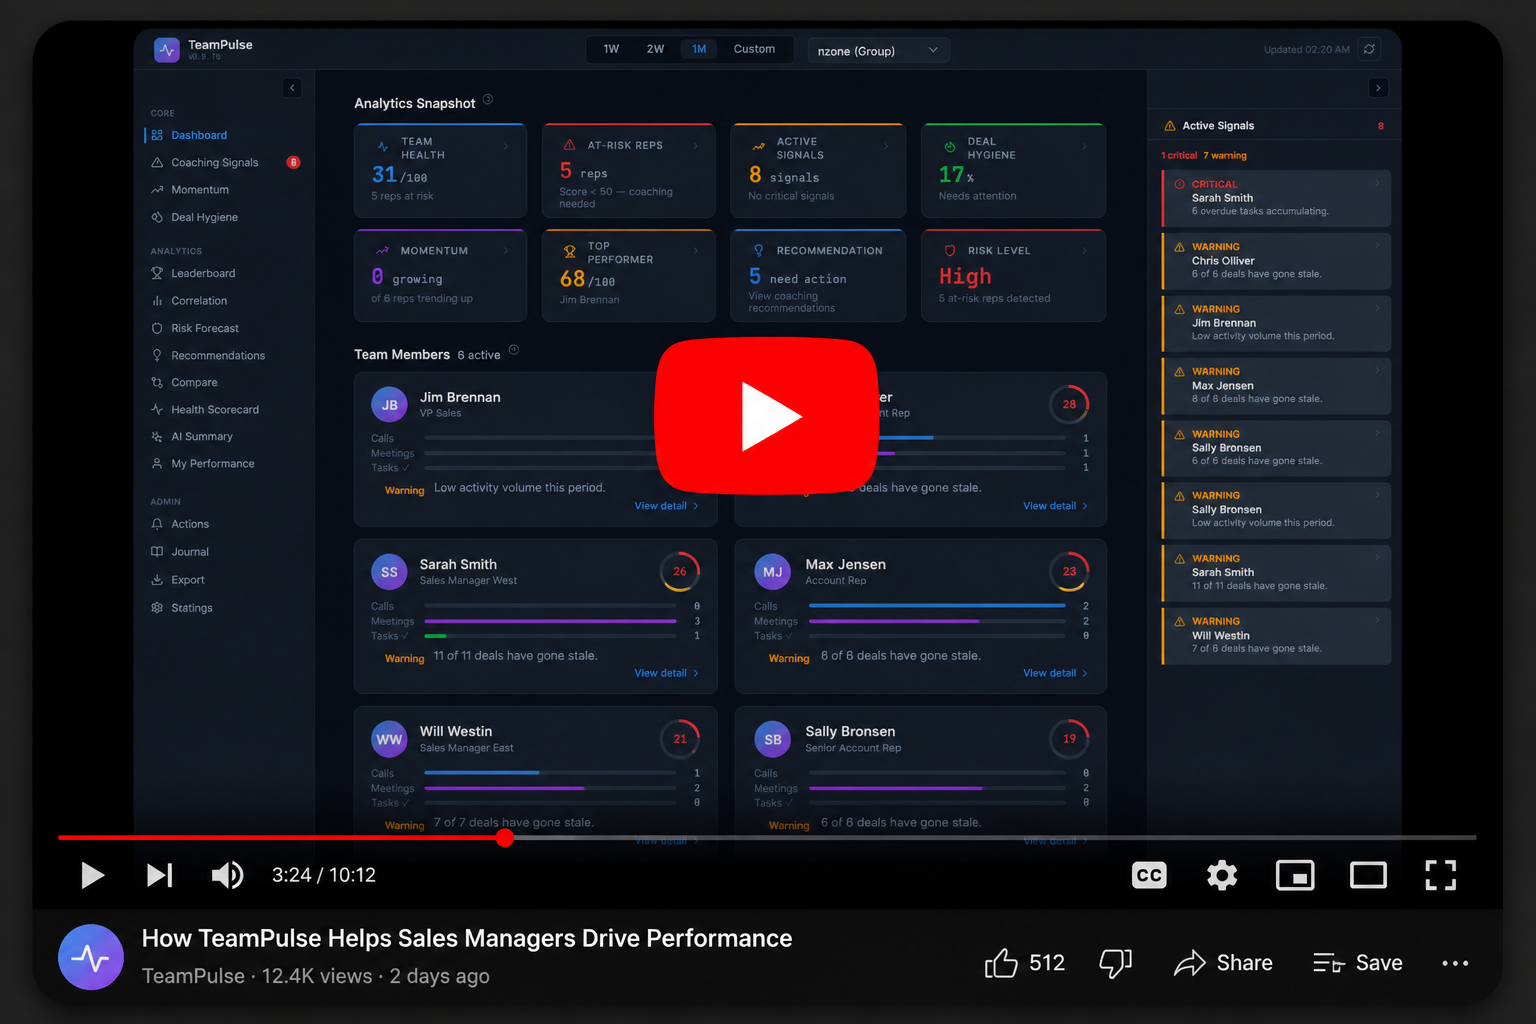Collapse the Active Signals right panel
This screenshot has width=1536, height=1024.
[1378, 88]
